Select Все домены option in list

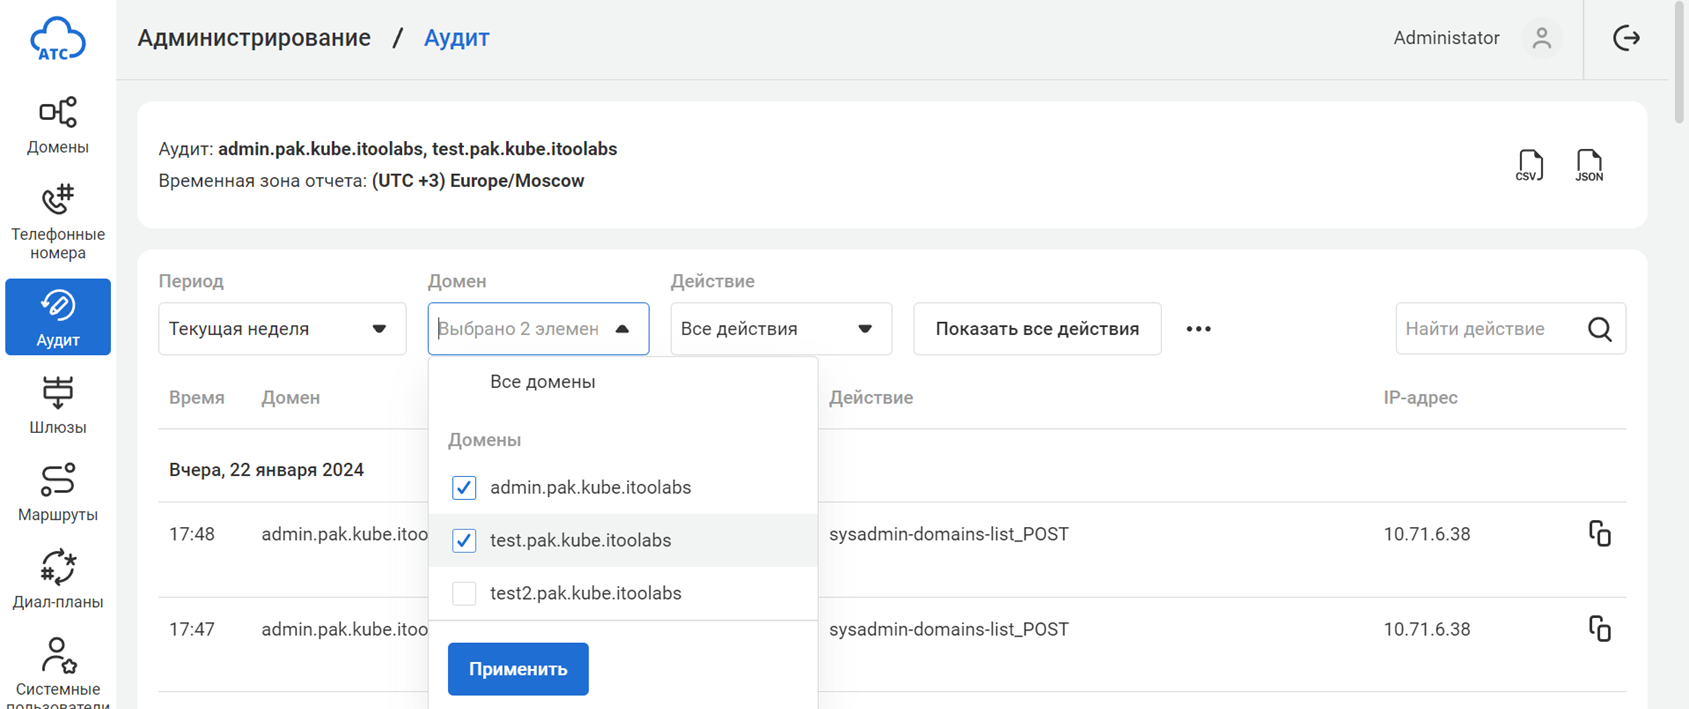(x=542, y=382)
